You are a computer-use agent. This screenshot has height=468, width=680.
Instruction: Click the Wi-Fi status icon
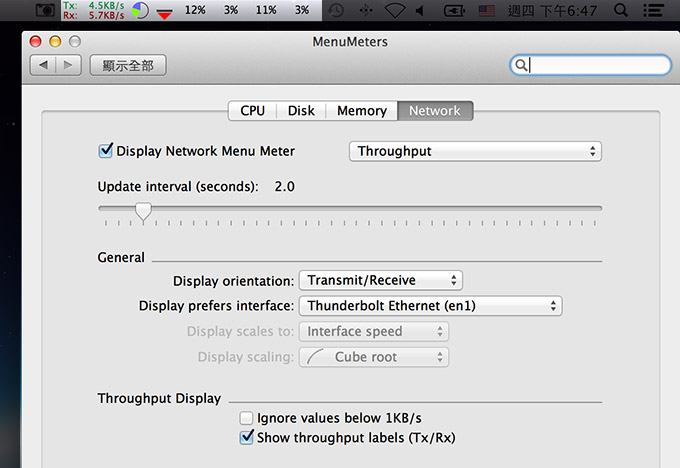pyautogui.click(x=395, y=10)
